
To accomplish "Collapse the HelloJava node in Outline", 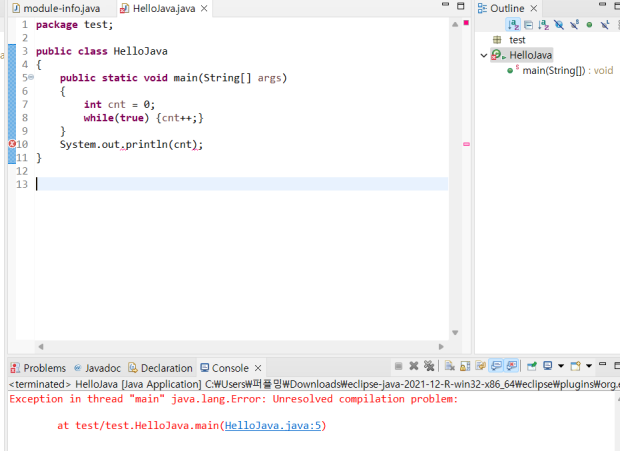I will tap(484, 56).
